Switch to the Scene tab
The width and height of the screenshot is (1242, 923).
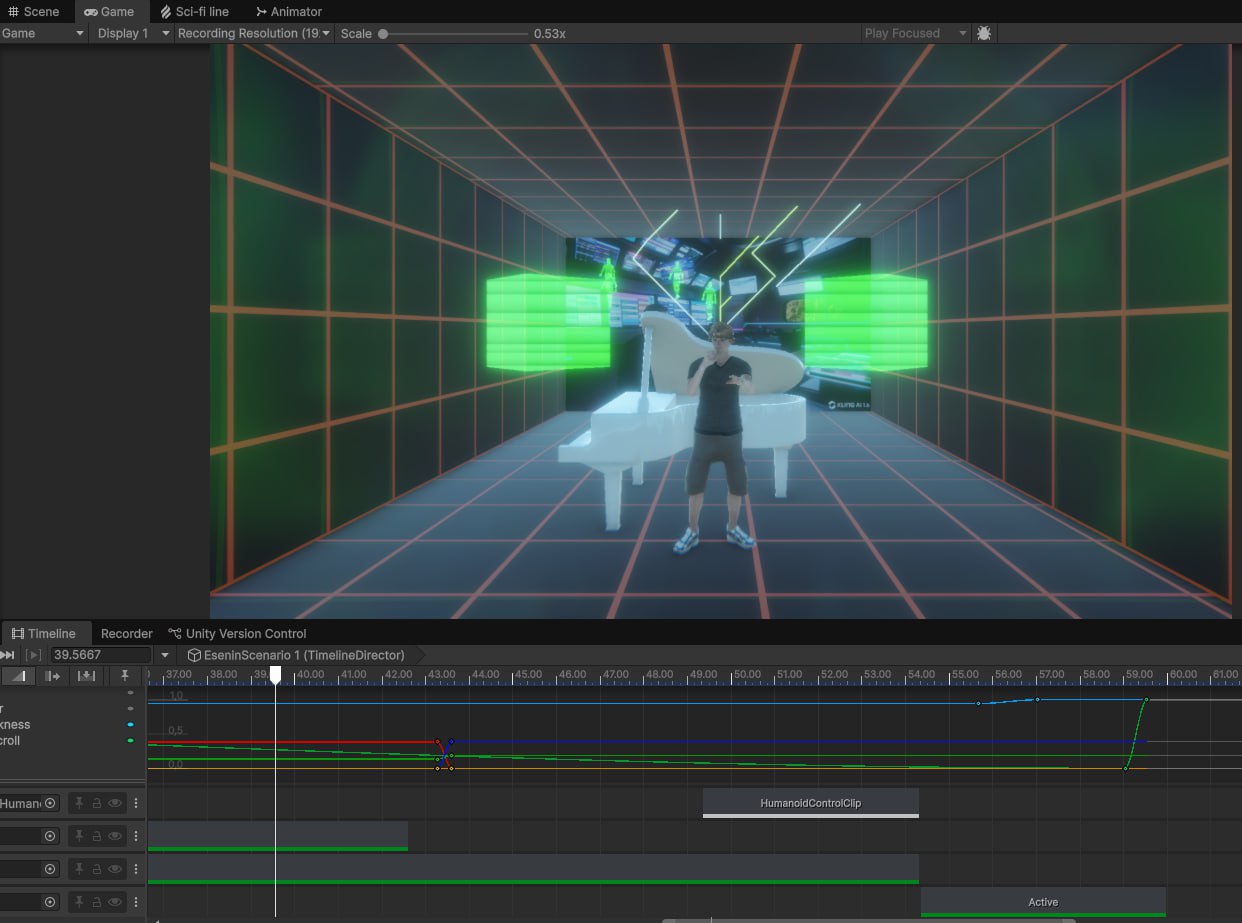(33, 12)
